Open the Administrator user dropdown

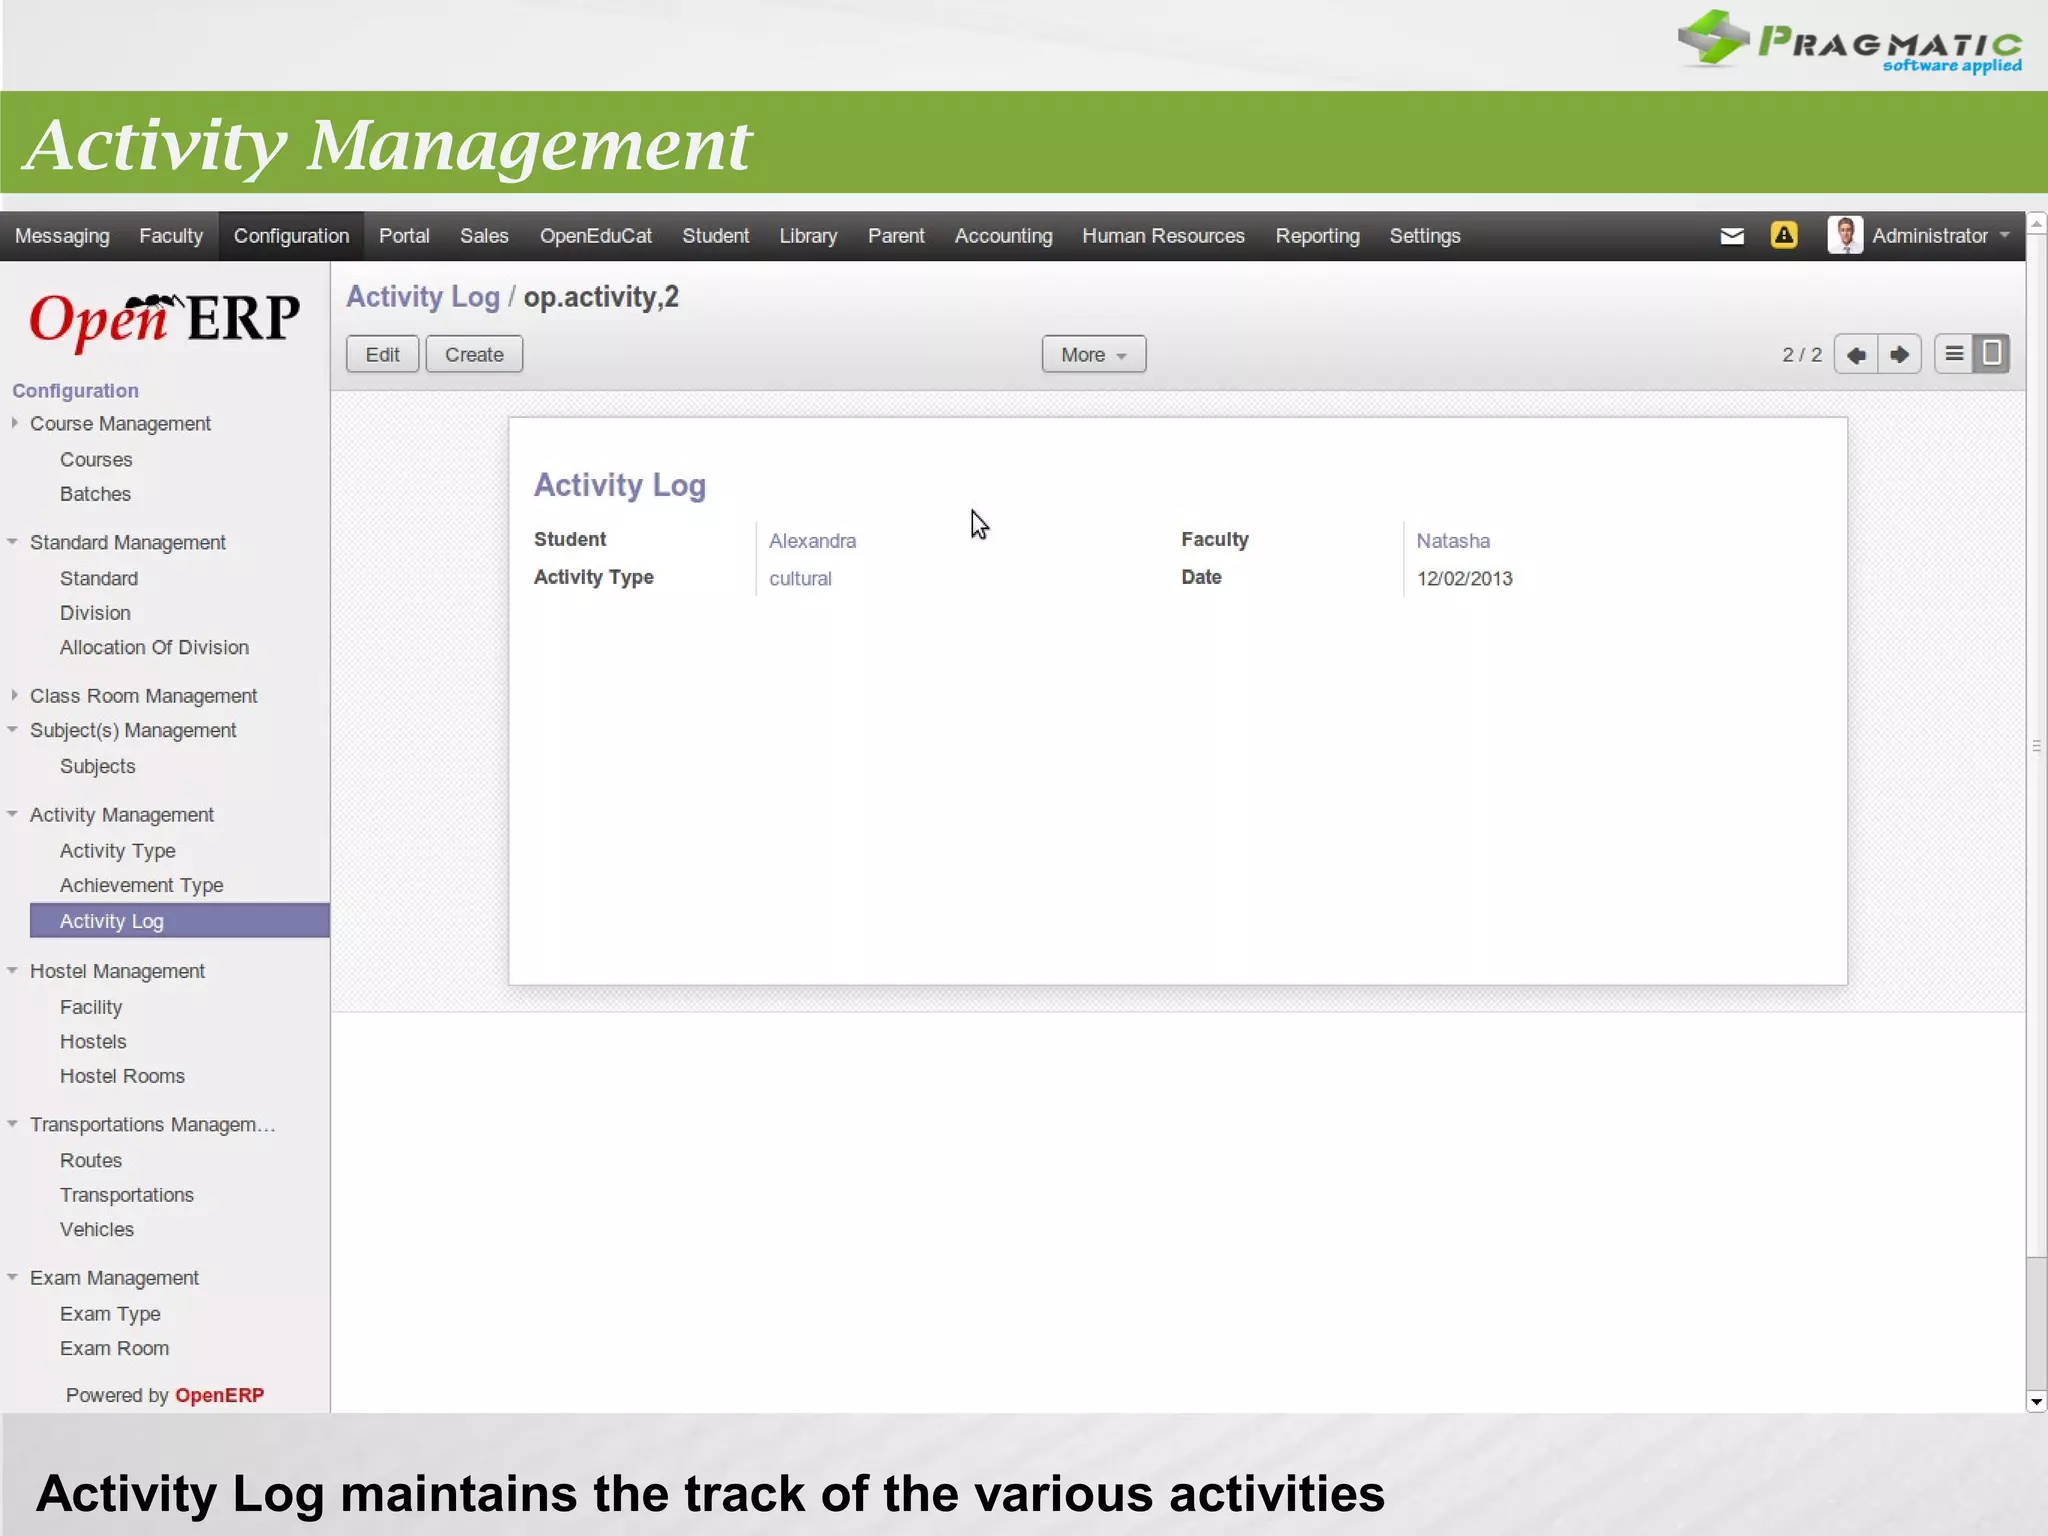tap(1940, 236)
